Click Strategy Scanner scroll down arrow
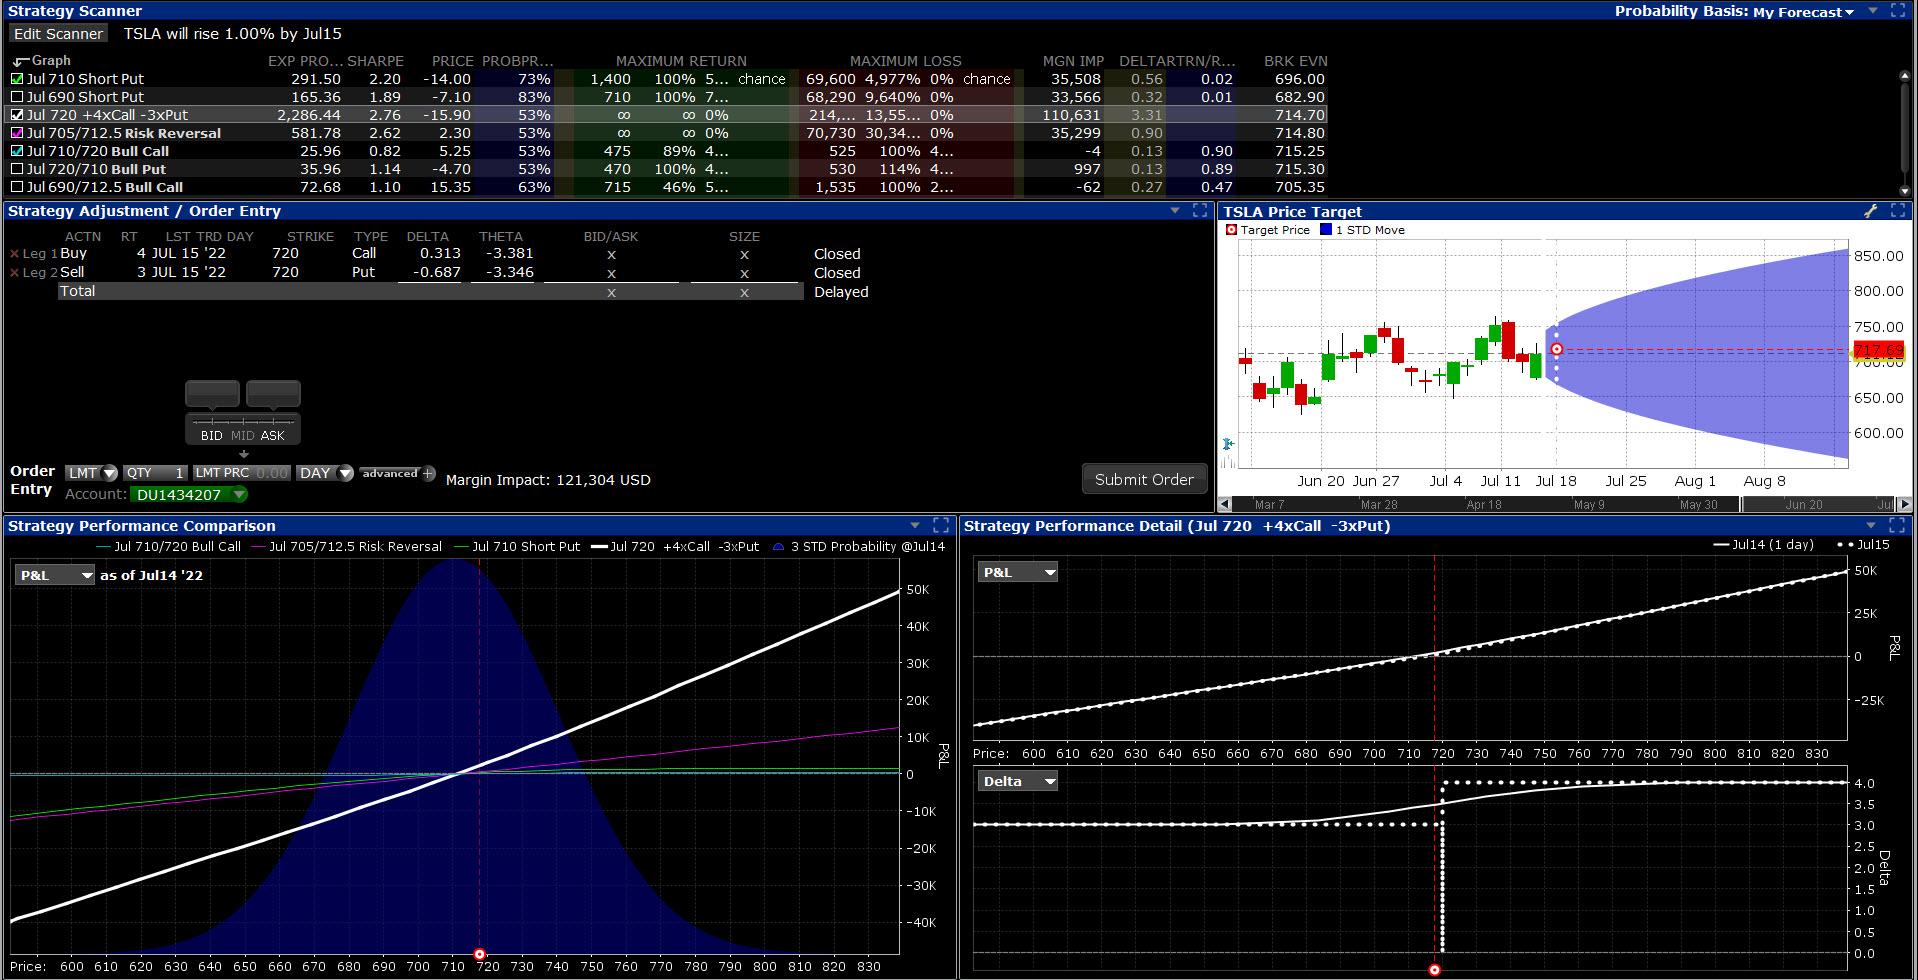Viewport: 1918px width, 980px height. click(x=1904, y=190)
